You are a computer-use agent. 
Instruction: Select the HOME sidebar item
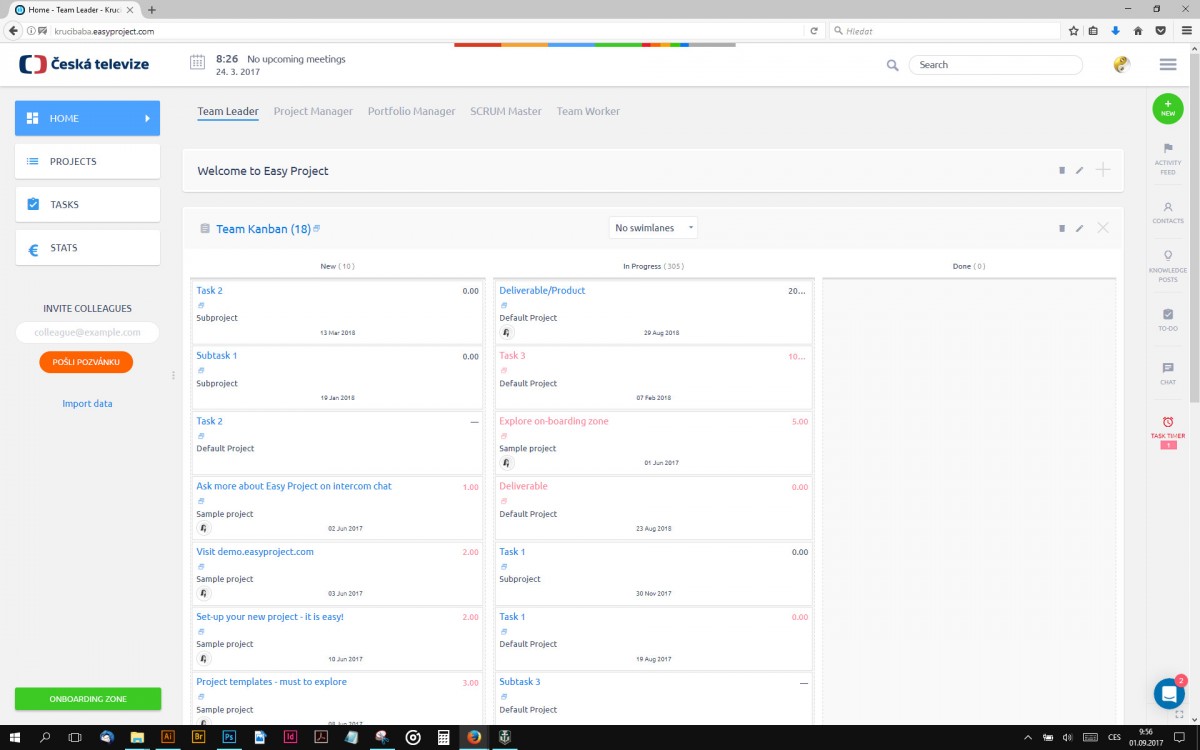(x=87, y=118)
